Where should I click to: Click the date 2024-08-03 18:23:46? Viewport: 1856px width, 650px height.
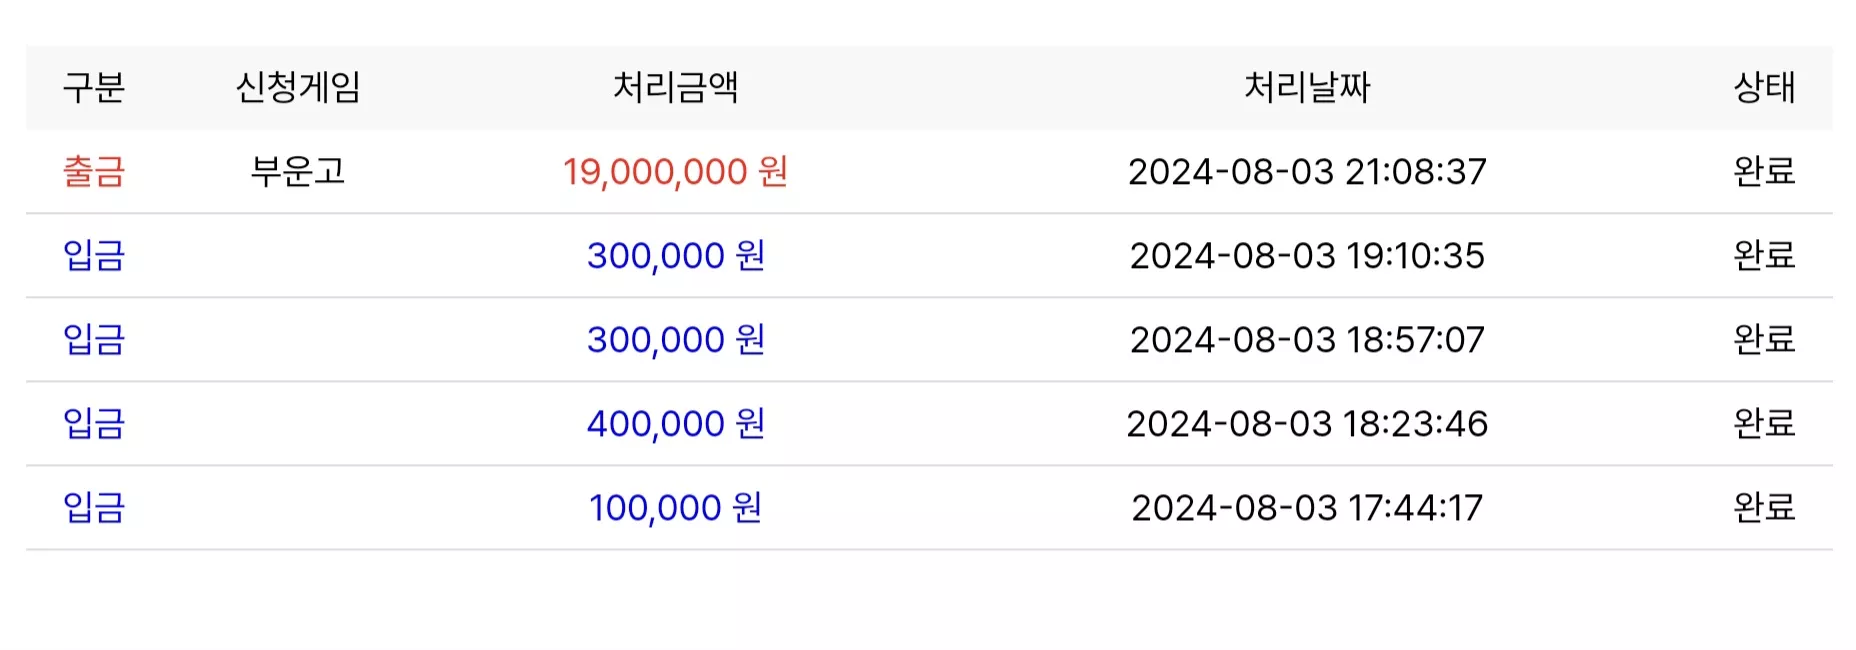[1307, 424]
